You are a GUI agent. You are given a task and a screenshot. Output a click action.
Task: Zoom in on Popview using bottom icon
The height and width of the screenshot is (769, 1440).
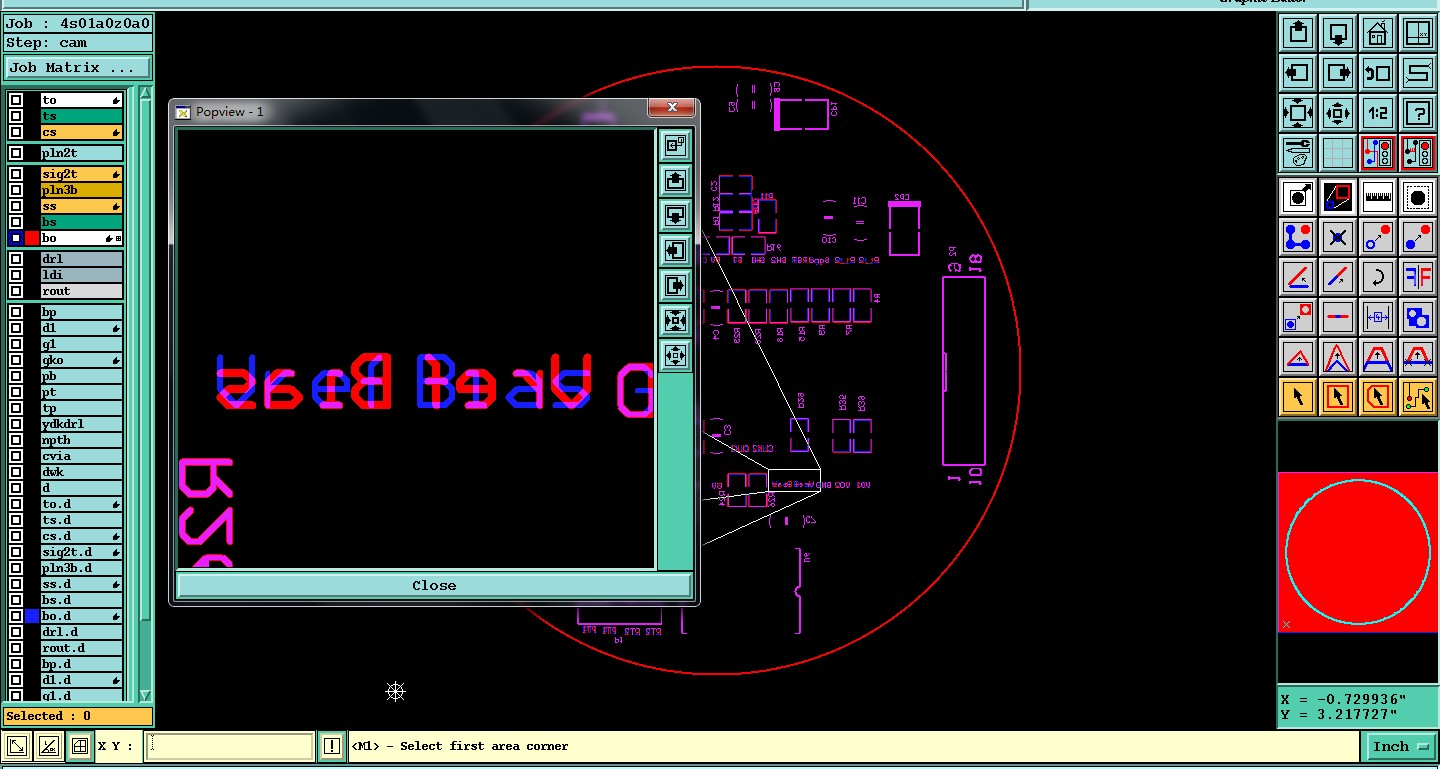click(x=675, y=355)
